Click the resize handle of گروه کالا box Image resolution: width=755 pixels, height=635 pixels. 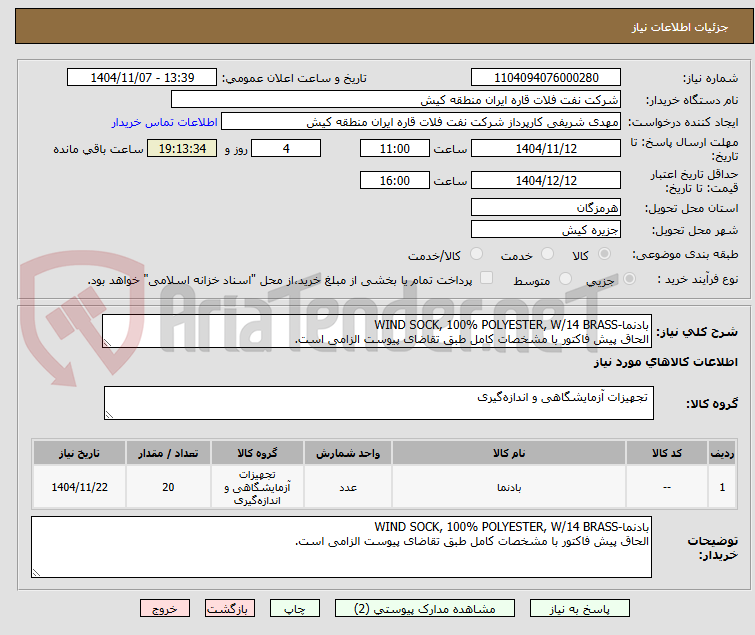tap(109, 415)
